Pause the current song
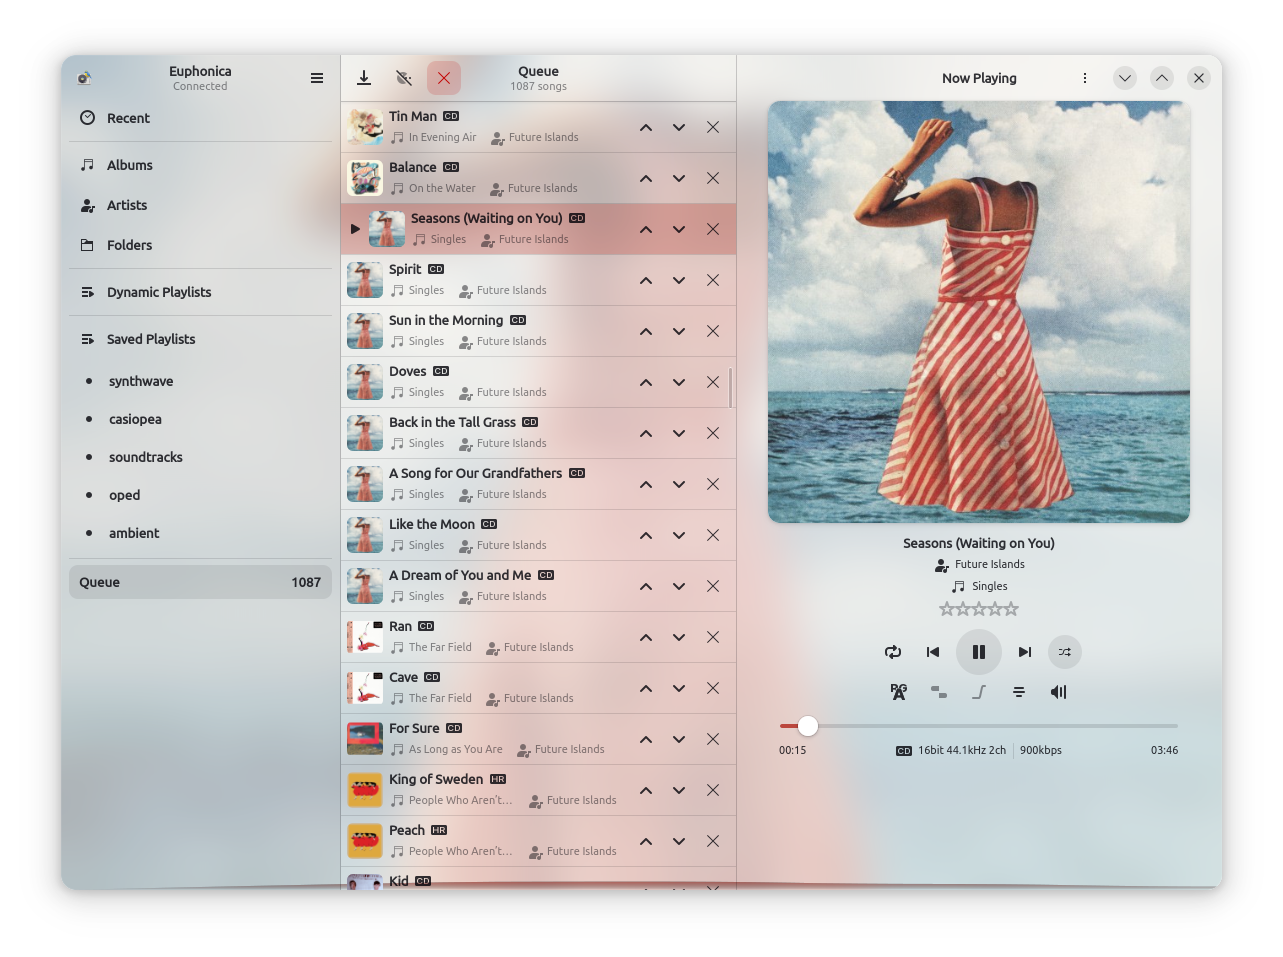The width and height of the screenshot is (1283, 957). tap(979, 652)
